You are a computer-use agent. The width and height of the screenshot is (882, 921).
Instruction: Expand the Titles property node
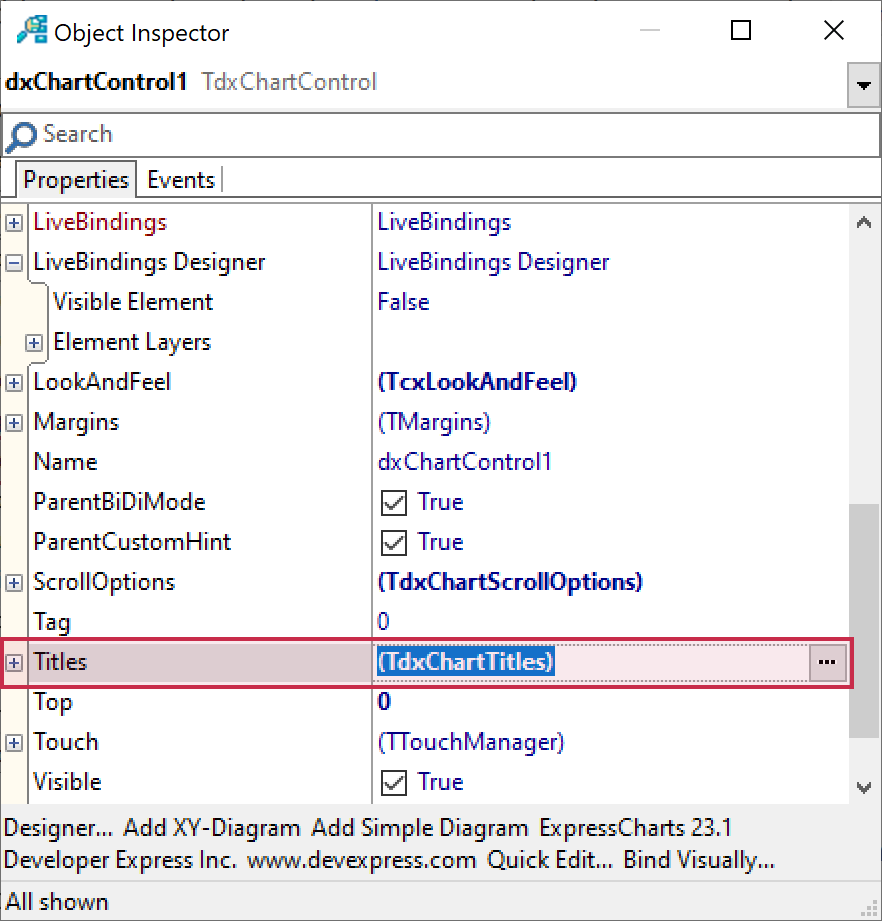[x=14, y=662]
